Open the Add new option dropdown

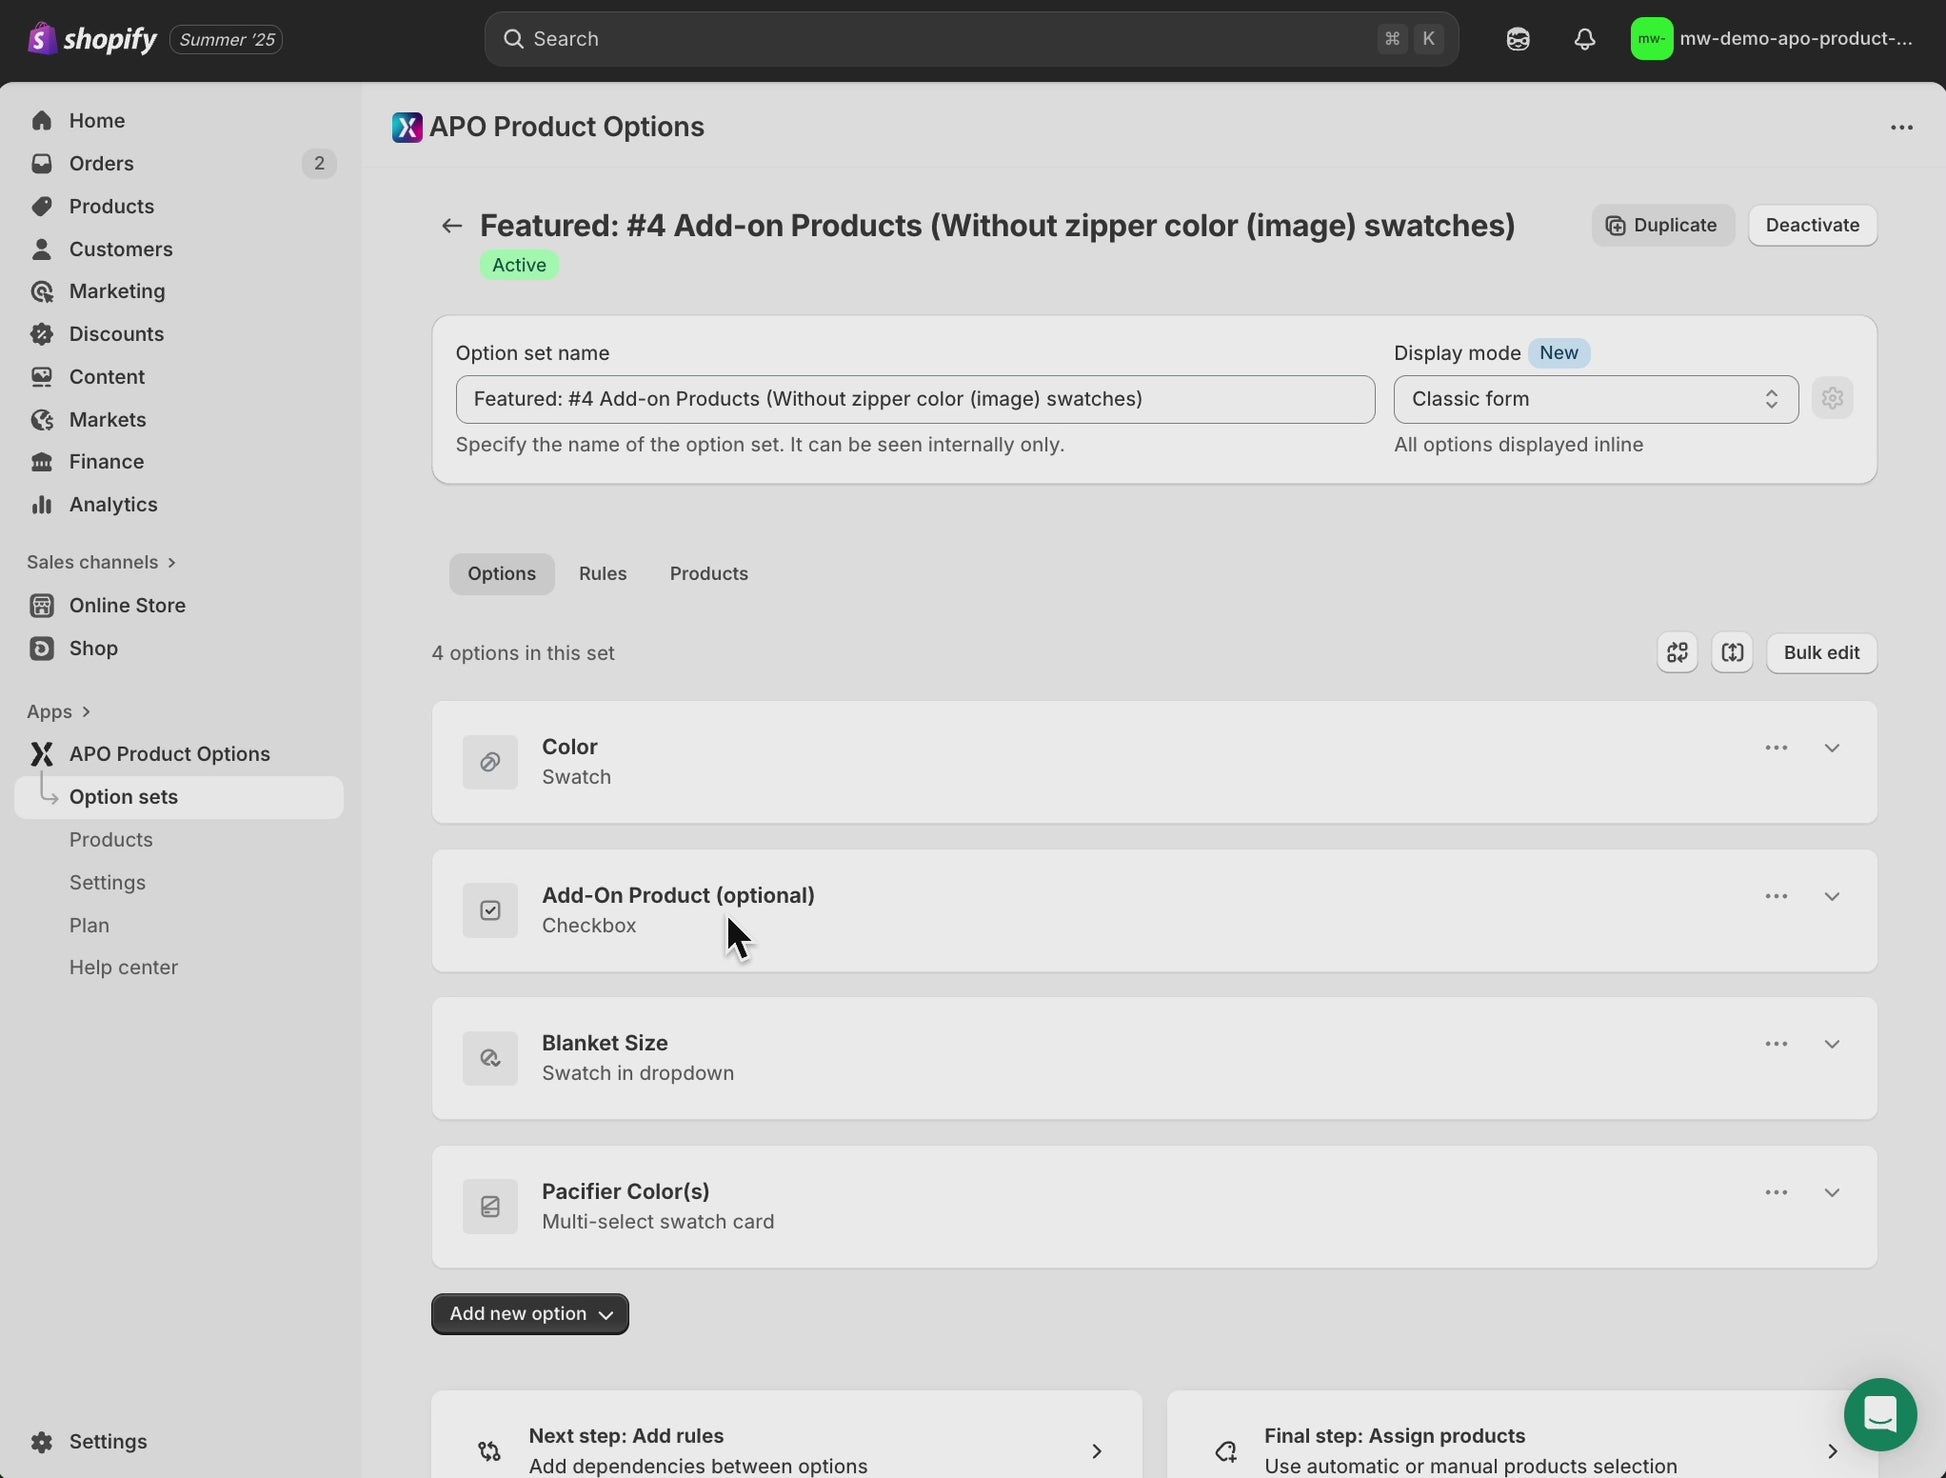pyautogui.click(x=530, y=1314)
